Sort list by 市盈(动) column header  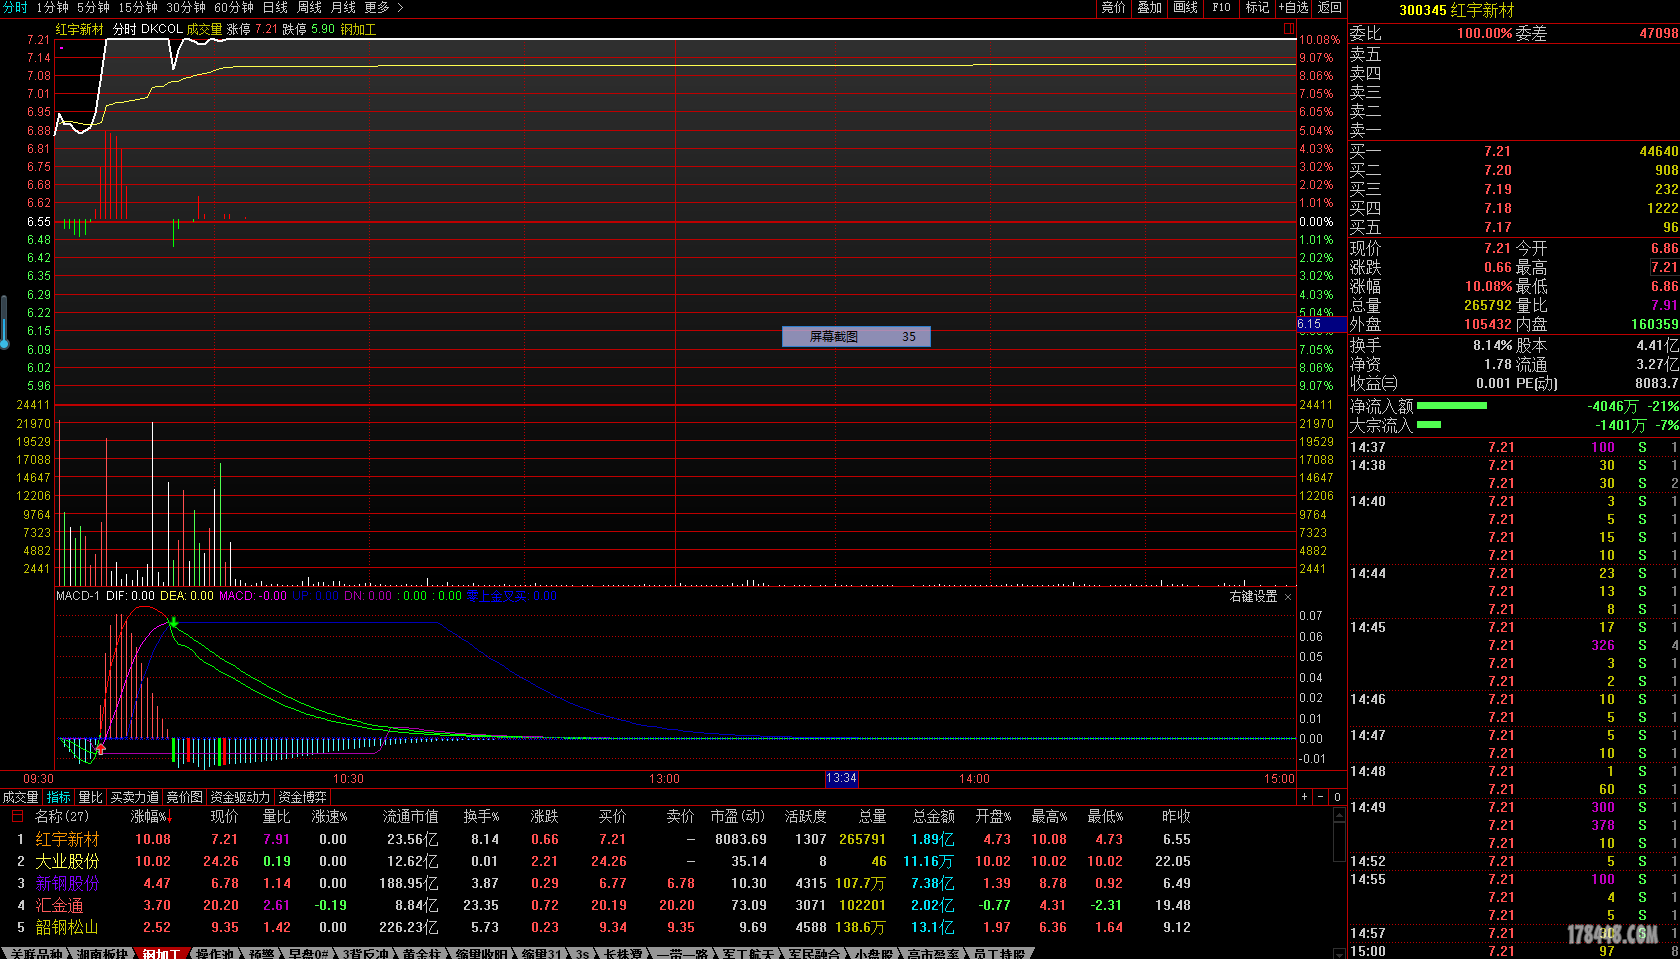point(738,816)
